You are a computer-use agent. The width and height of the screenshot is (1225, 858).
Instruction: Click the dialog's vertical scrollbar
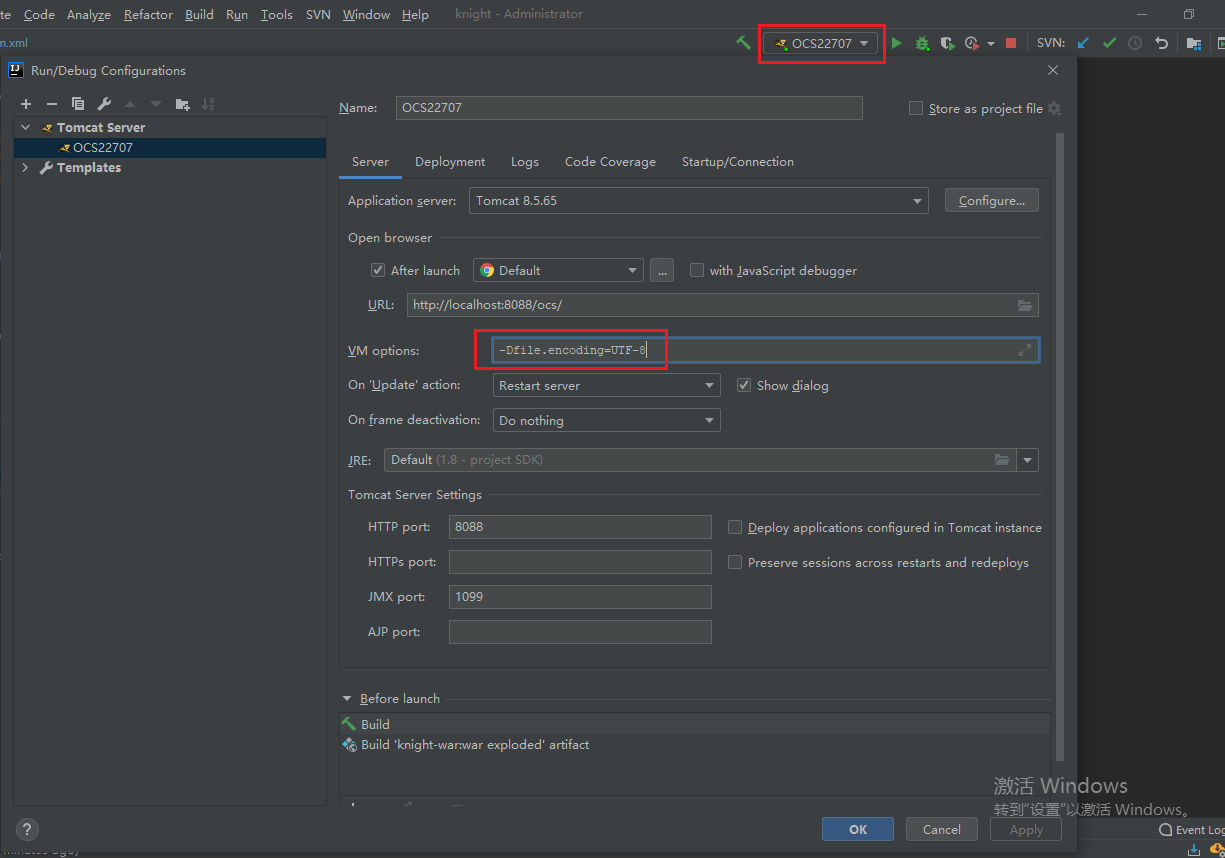pos(1060,447)
